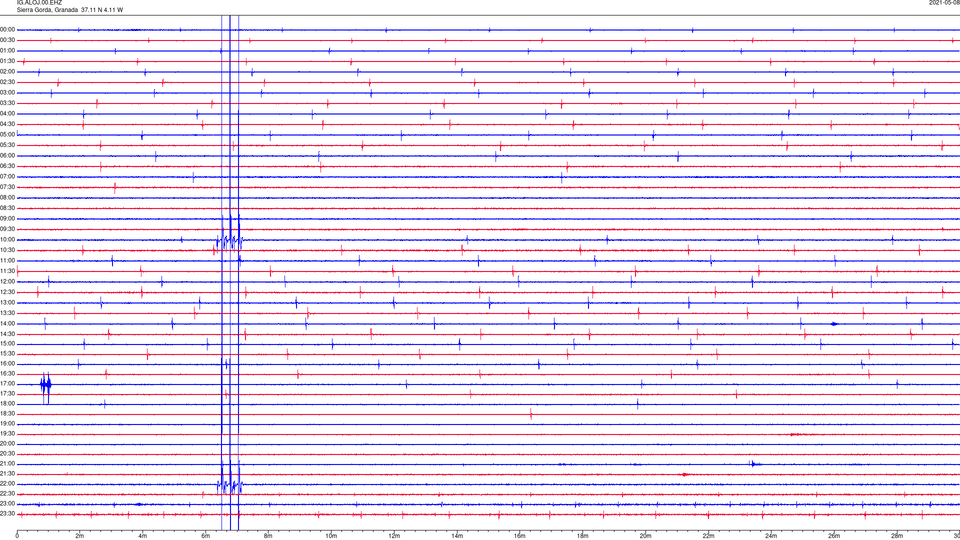Click the 26m axis tick label

pyautogui.click(x=834, y=536)
